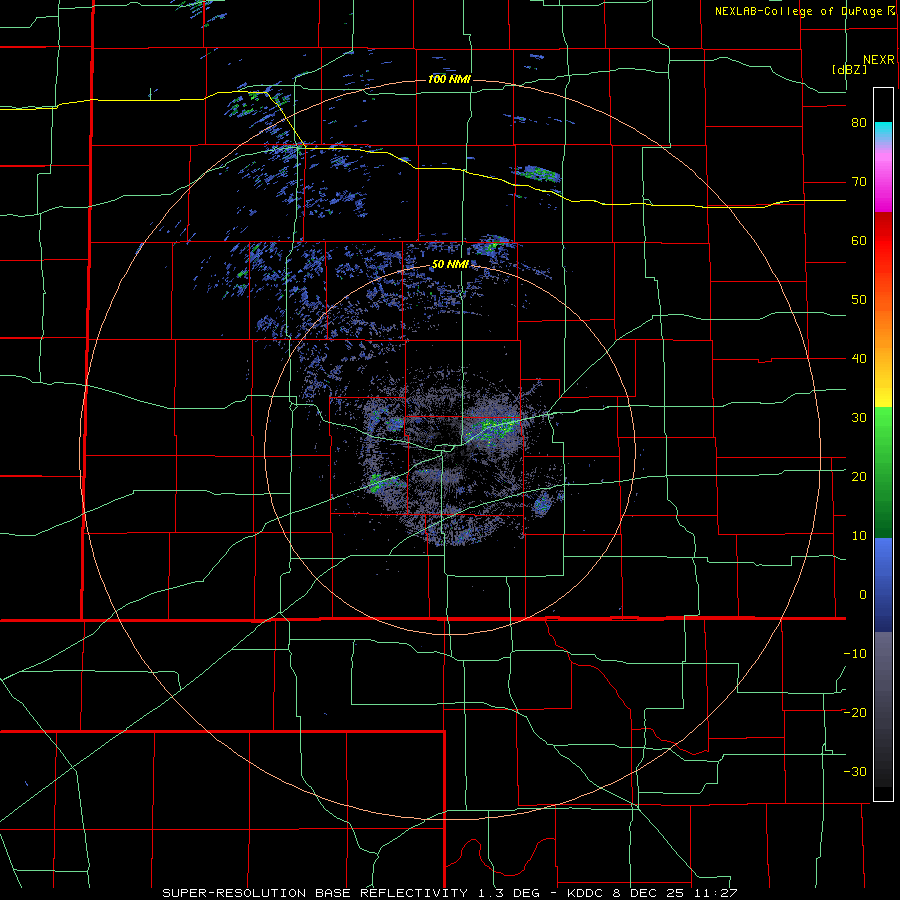This screenshot has height=900, width=900.
Task: Click the 50 value on dBZ scale
Action: click(x=859, y=300)
